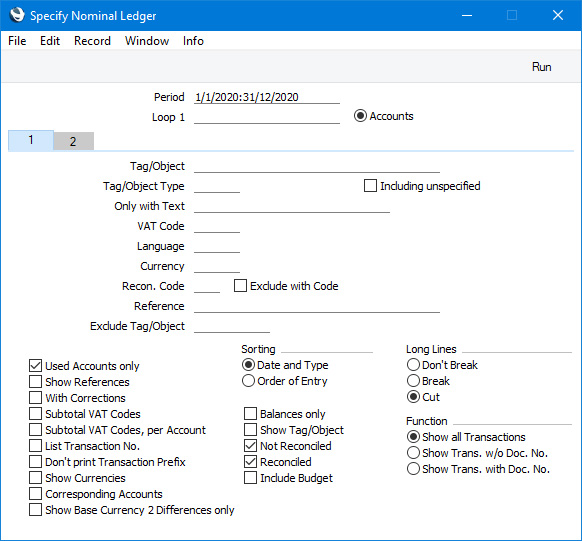Minimize the Specify Nominal Ledger window
The width and height of the screenshot is (582, 541).
(467, 15)
